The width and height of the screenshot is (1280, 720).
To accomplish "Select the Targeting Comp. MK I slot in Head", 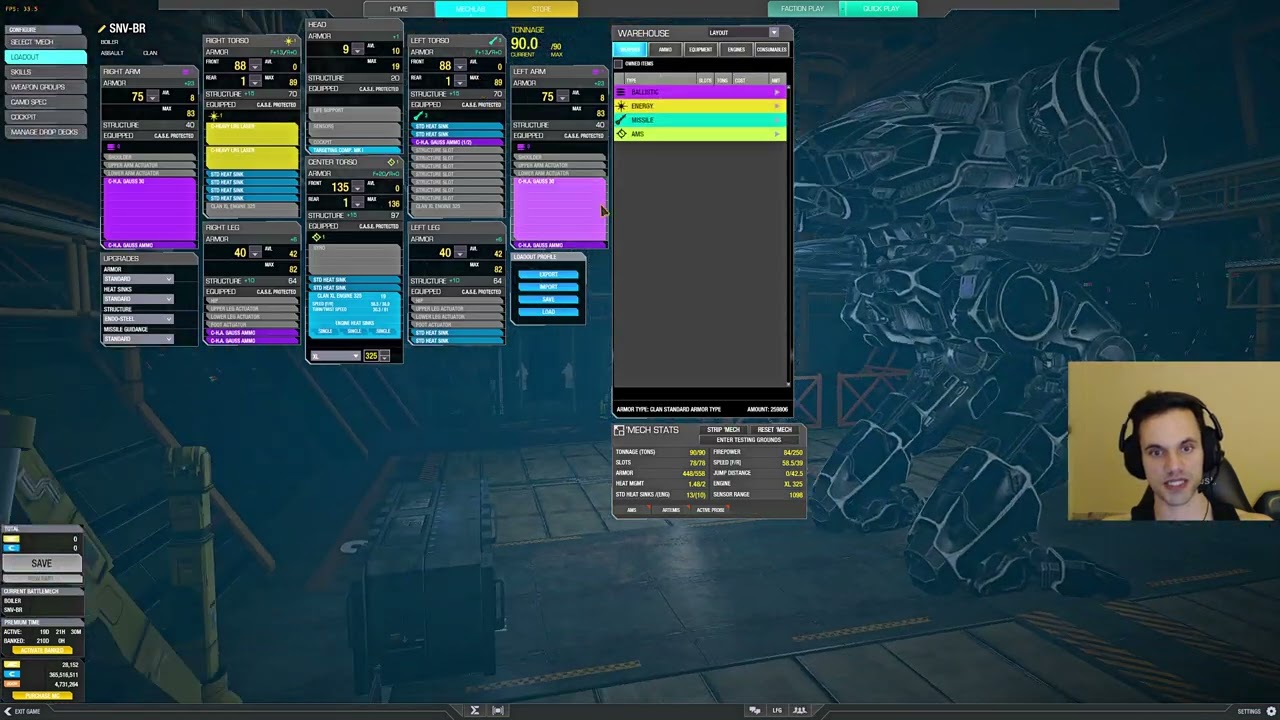I will tap(353, 150).
